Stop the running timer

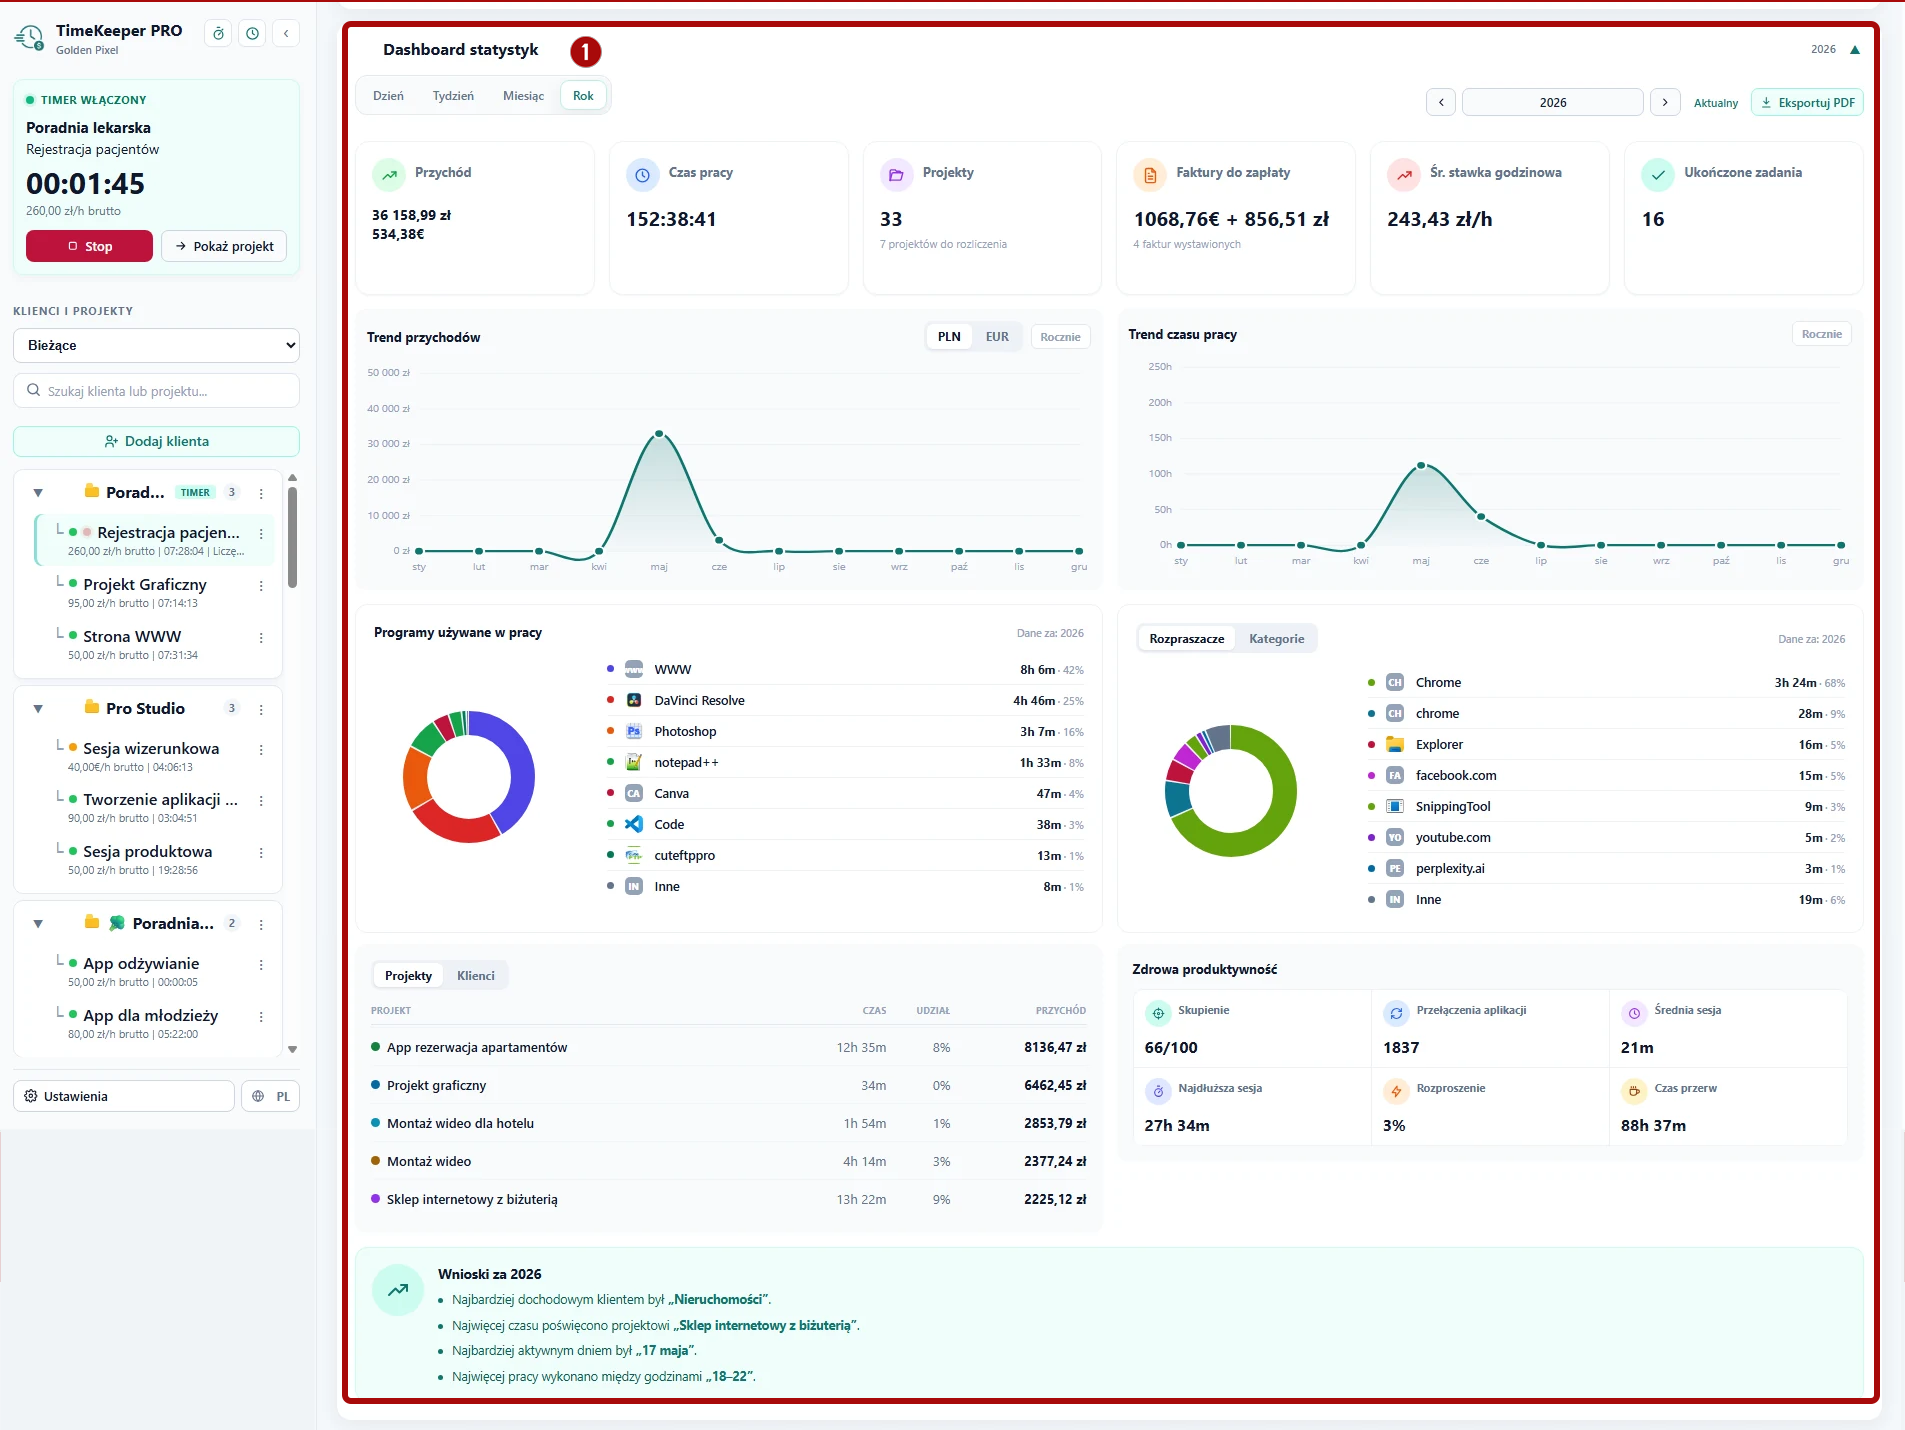pyautogui.click(x=89, y=246)
